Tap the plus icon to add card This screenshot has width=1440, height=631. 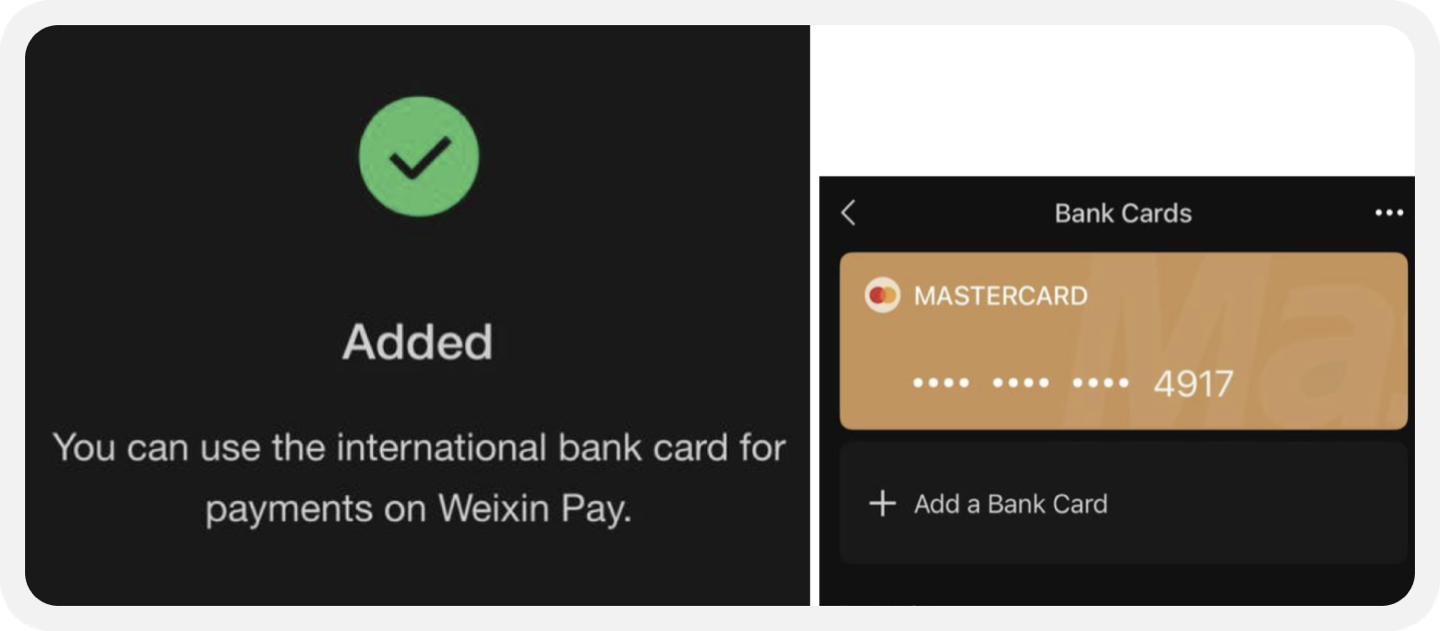(x=882, y=503)
